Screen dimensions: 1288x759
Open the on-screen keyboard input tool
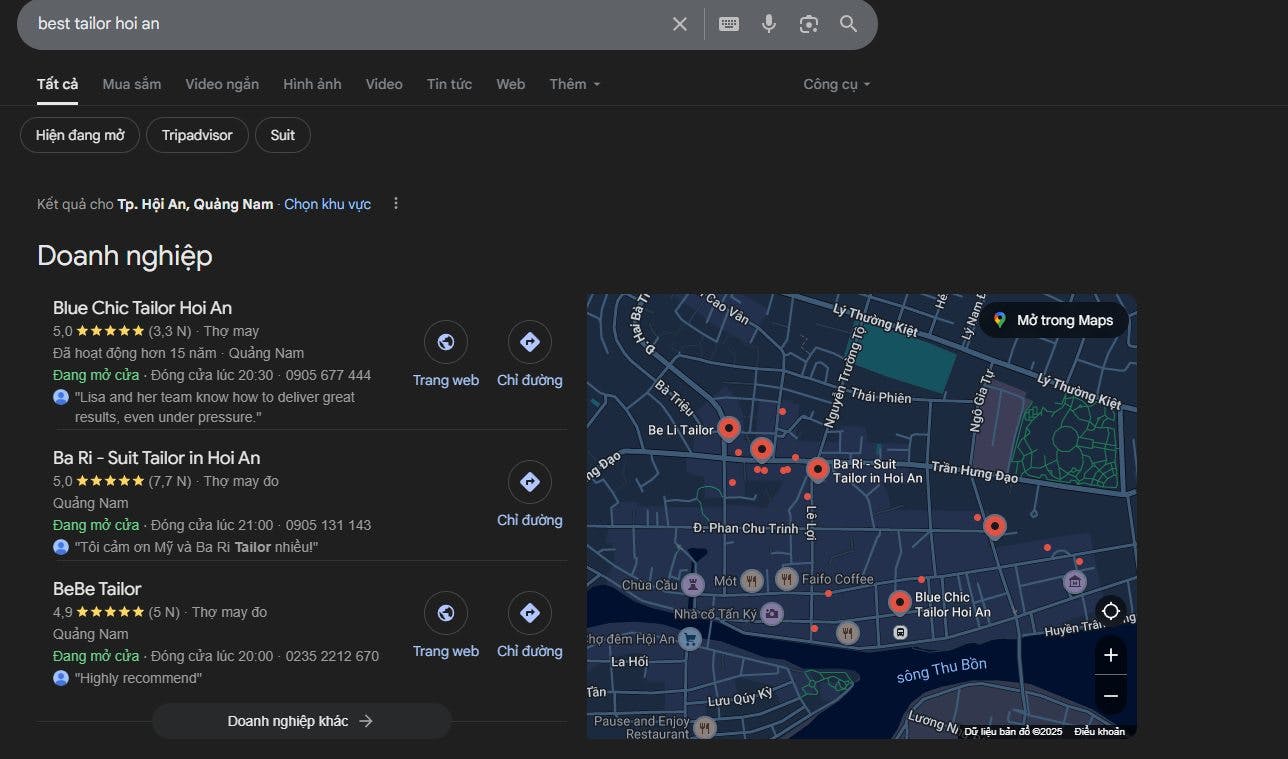pos(729,24)
